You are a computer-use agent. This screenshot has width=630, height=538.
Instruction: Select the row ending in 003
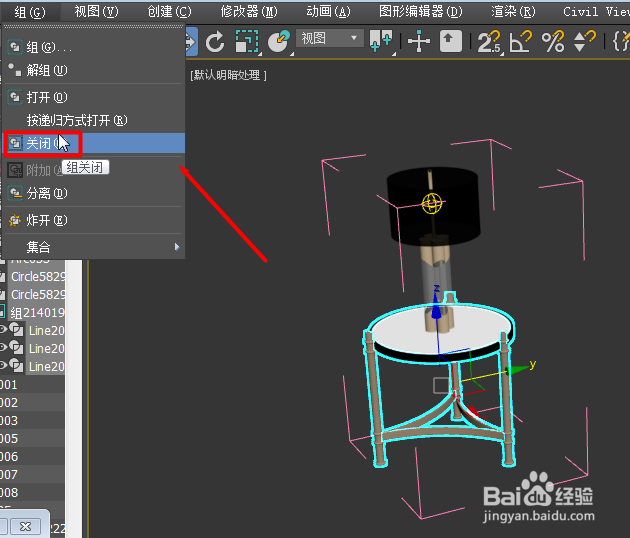point(32,421)
